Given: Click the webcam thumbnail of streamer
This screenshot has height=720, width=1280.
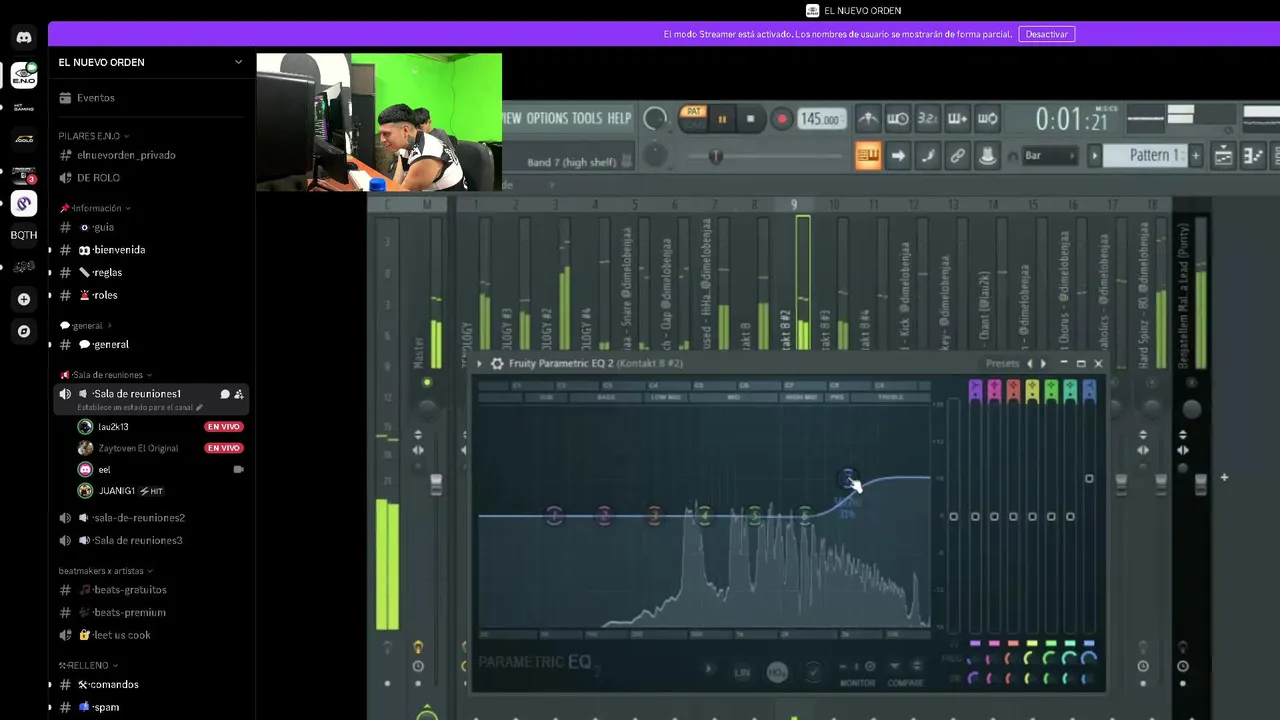Looking at the screenshot, I should pyautogui.click(x=379, y=122).
